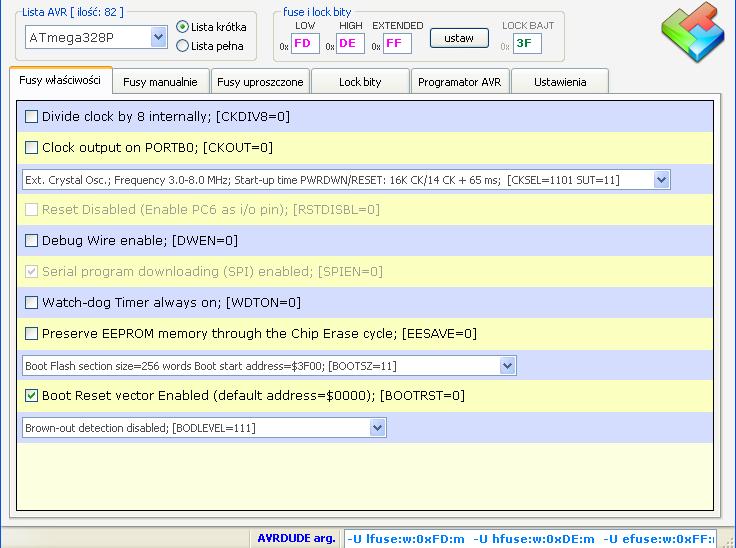Check Preserve EEPROM memory EESAVE option
This screenshot has height=548, width=736.
(x=31, y=333)
